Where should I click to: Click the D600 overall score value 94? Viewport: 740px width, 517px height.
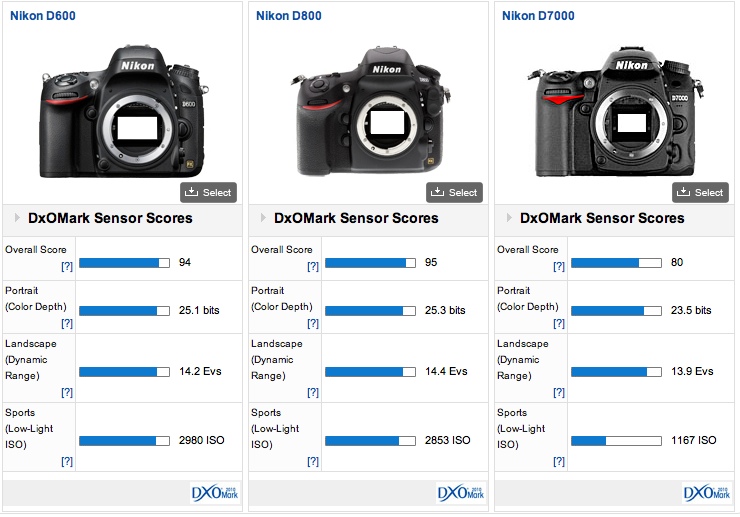(185, 262)
